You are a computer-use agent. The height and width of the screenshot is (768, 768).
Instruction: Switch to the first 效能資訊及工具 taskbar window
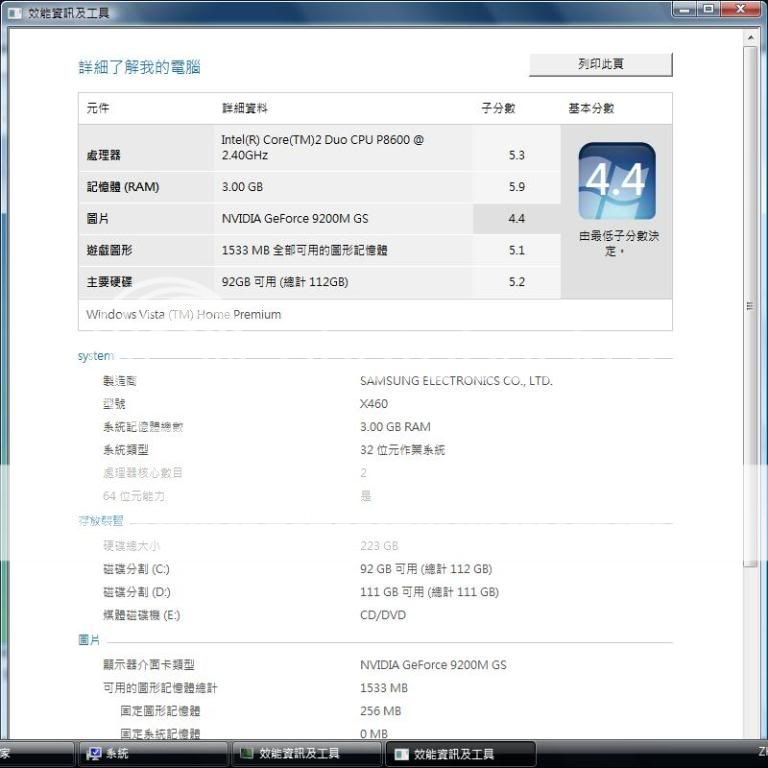tap(307, 754)
